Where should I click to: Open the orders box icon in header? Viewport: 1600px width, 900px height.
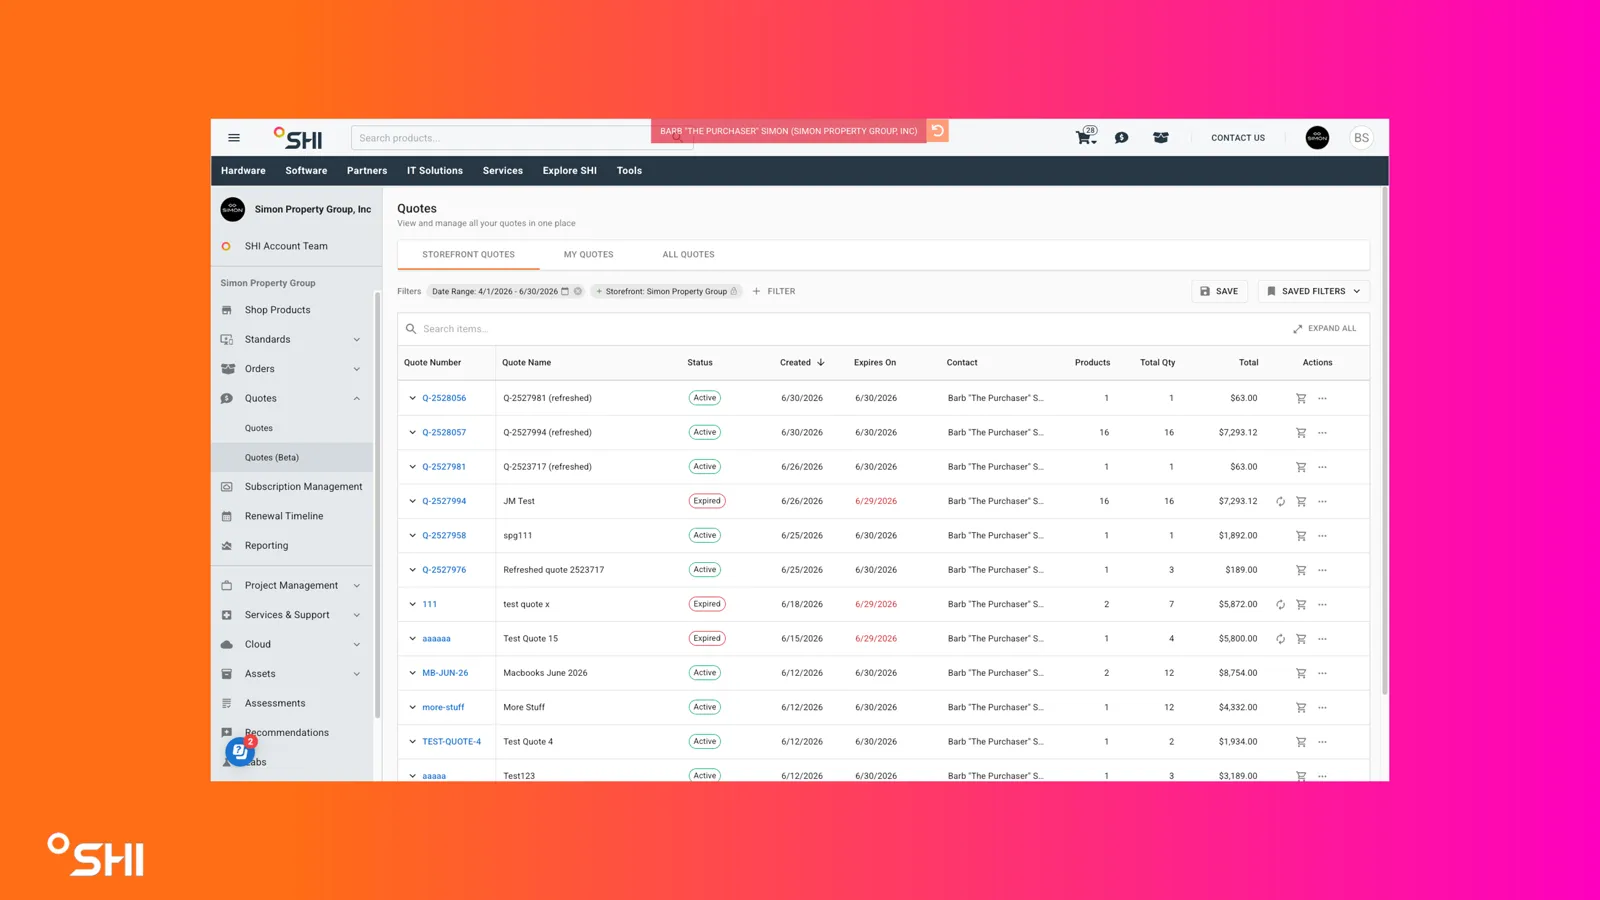[1161, 138]
